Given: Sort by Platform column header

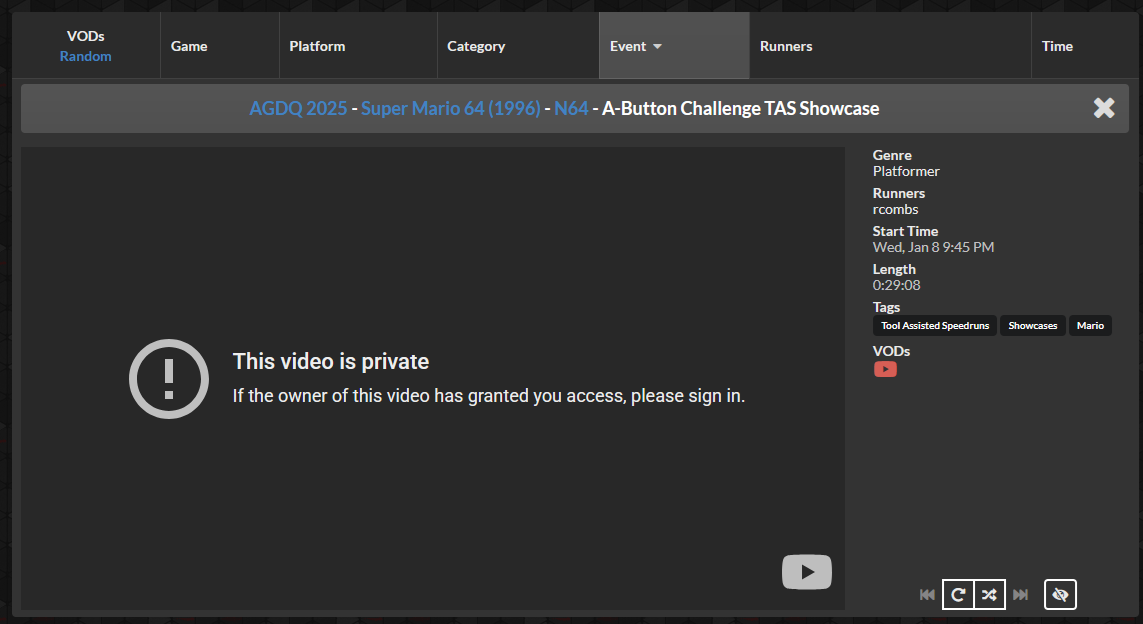Looking at the screenshot, I should (x=358, y=46).
